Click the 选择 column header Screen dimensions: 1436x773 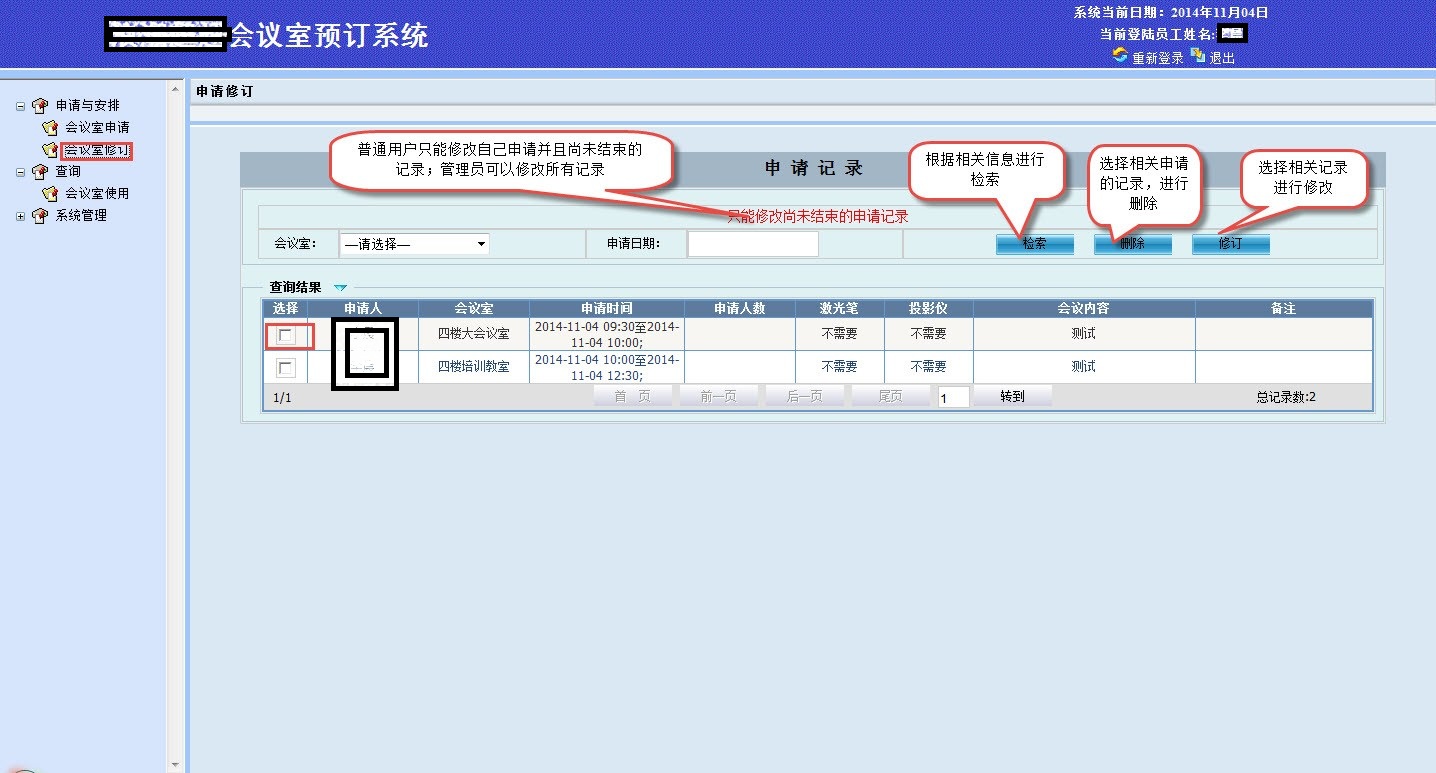click(285, 309)
